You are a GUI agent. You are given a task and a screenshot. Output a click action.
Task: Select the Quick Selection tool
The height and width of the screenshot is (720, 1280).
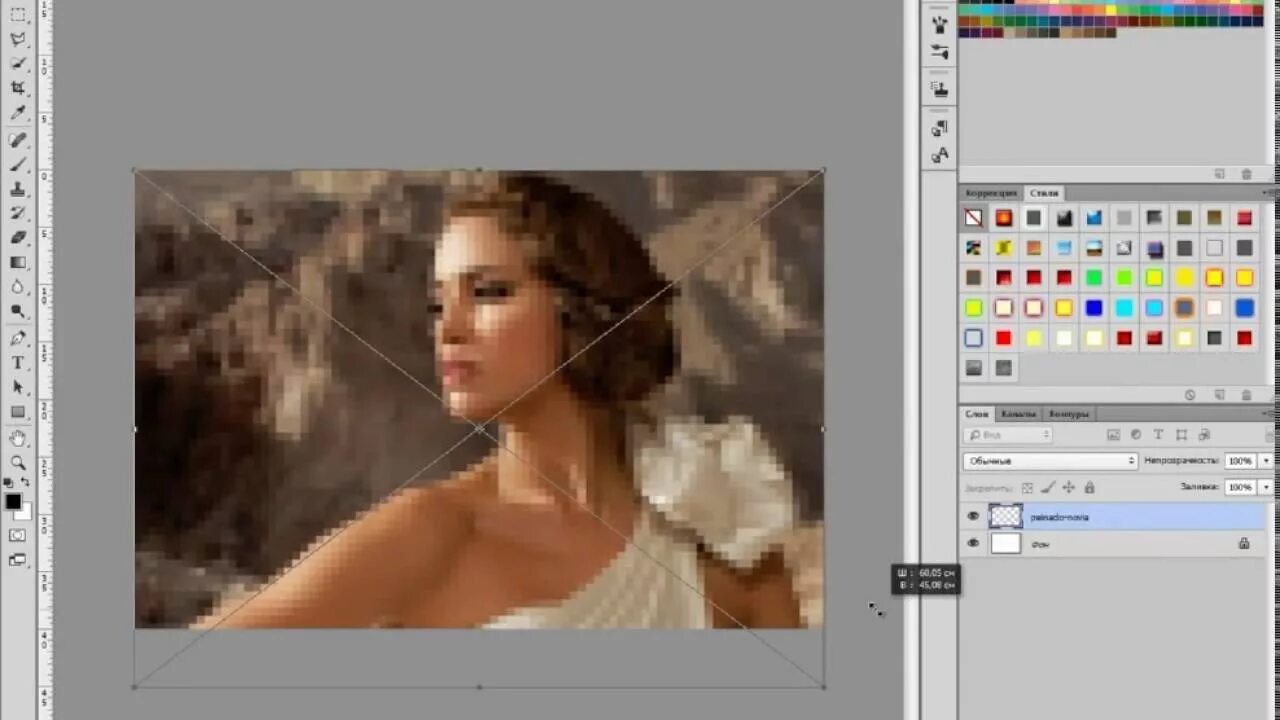(18, 64)
